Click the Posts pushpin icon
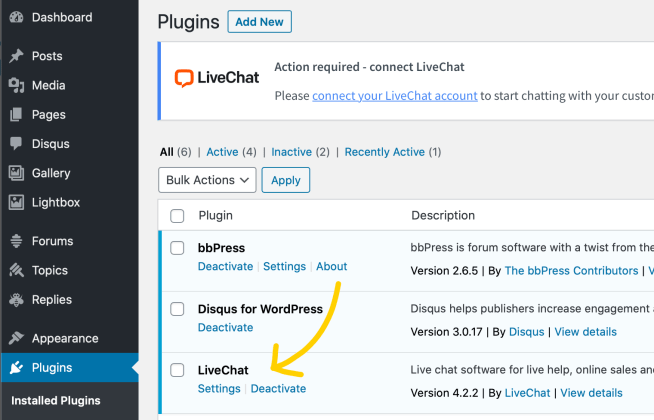Image resolution: width=654 pixels, height=420 pixels. [x=16, y=57]
